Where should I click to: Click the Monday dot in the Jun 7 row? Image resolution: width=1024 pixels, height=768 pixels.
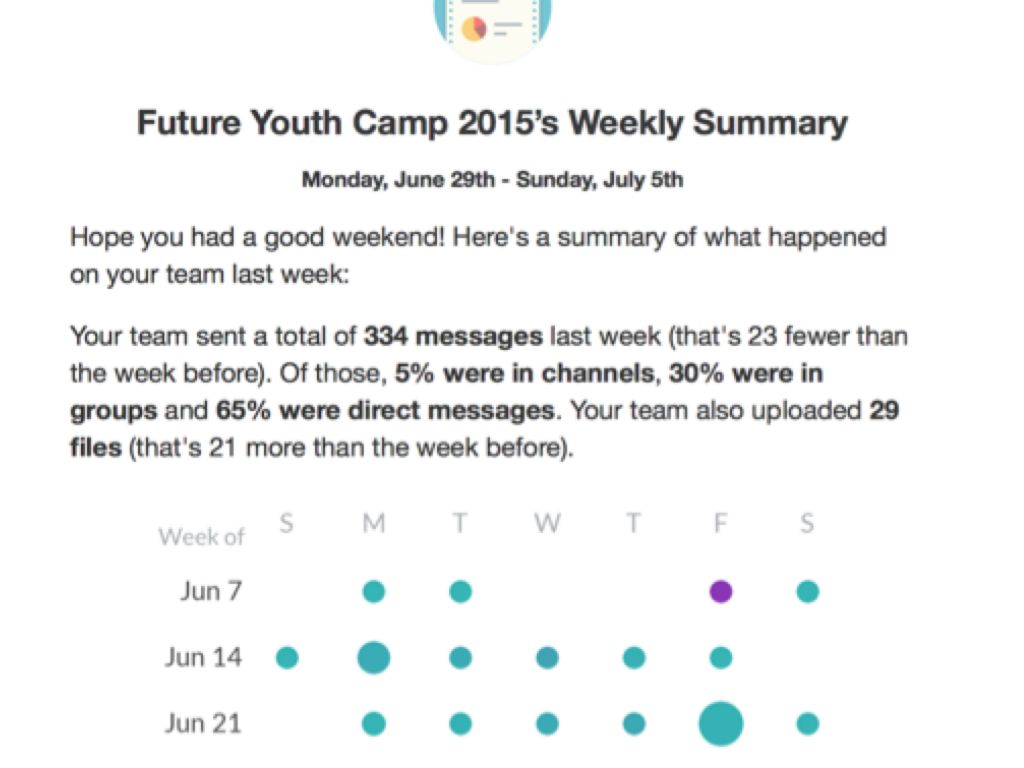pos(374,592)
